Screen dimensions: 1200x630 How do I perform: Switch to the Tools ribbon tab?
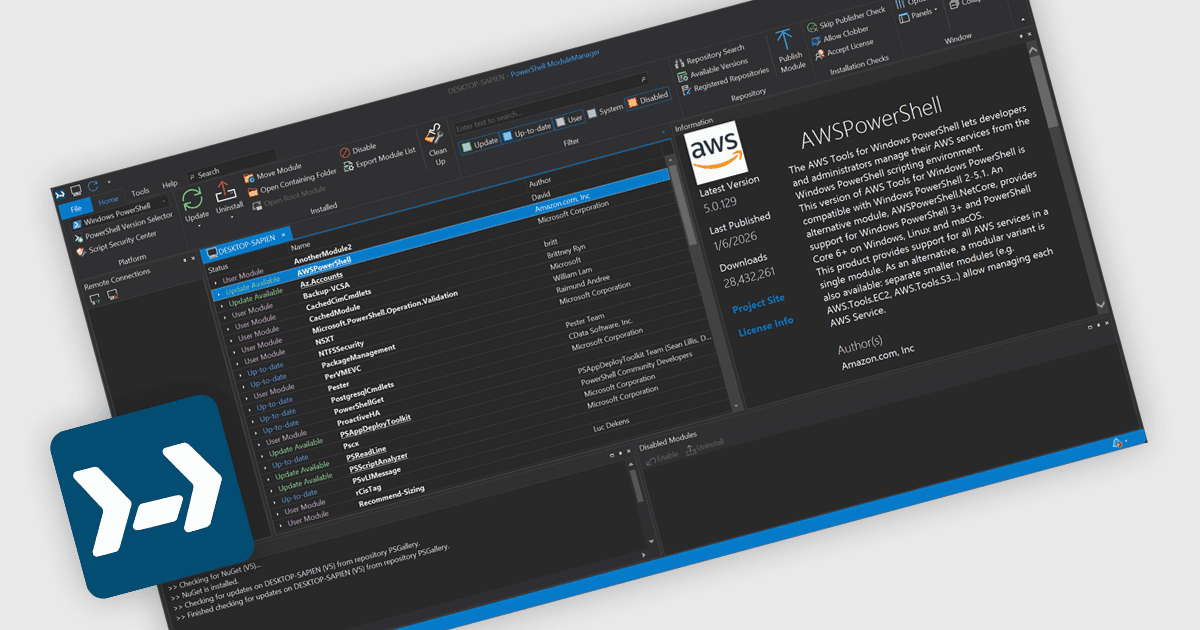140,191
